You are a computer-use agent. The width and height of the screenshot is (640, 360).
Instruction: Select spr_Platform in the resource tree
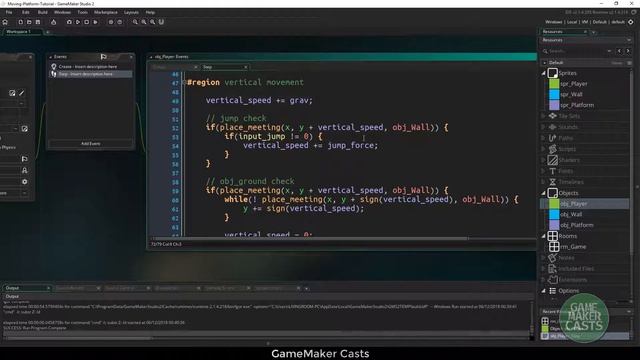577,105
